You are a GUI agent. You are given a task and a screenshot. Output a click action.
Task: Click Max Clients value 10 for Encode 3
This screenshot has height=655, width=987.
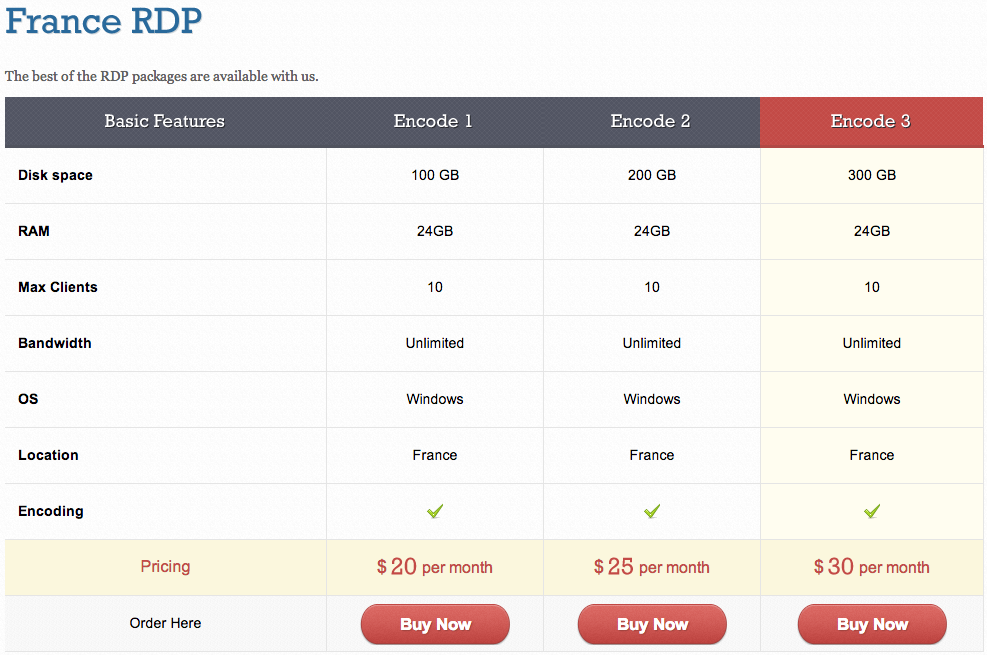(872, 287)
